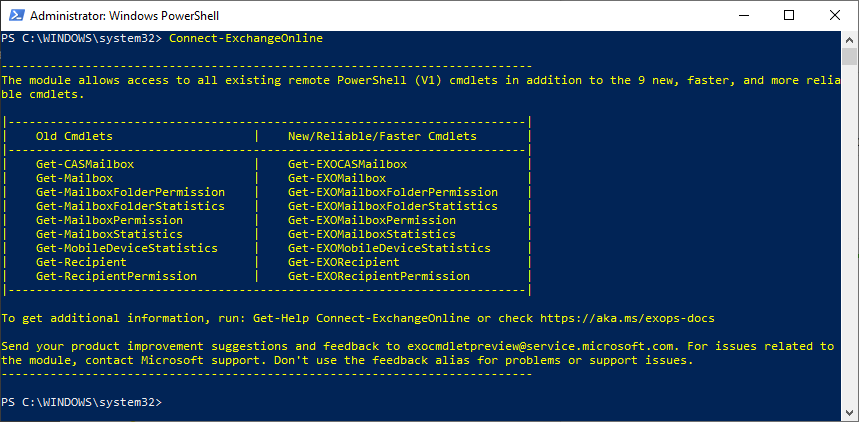This screenshot has height=422, width=859.
Task: Close the Administrator PowerShell window
Action: point(835,15)
